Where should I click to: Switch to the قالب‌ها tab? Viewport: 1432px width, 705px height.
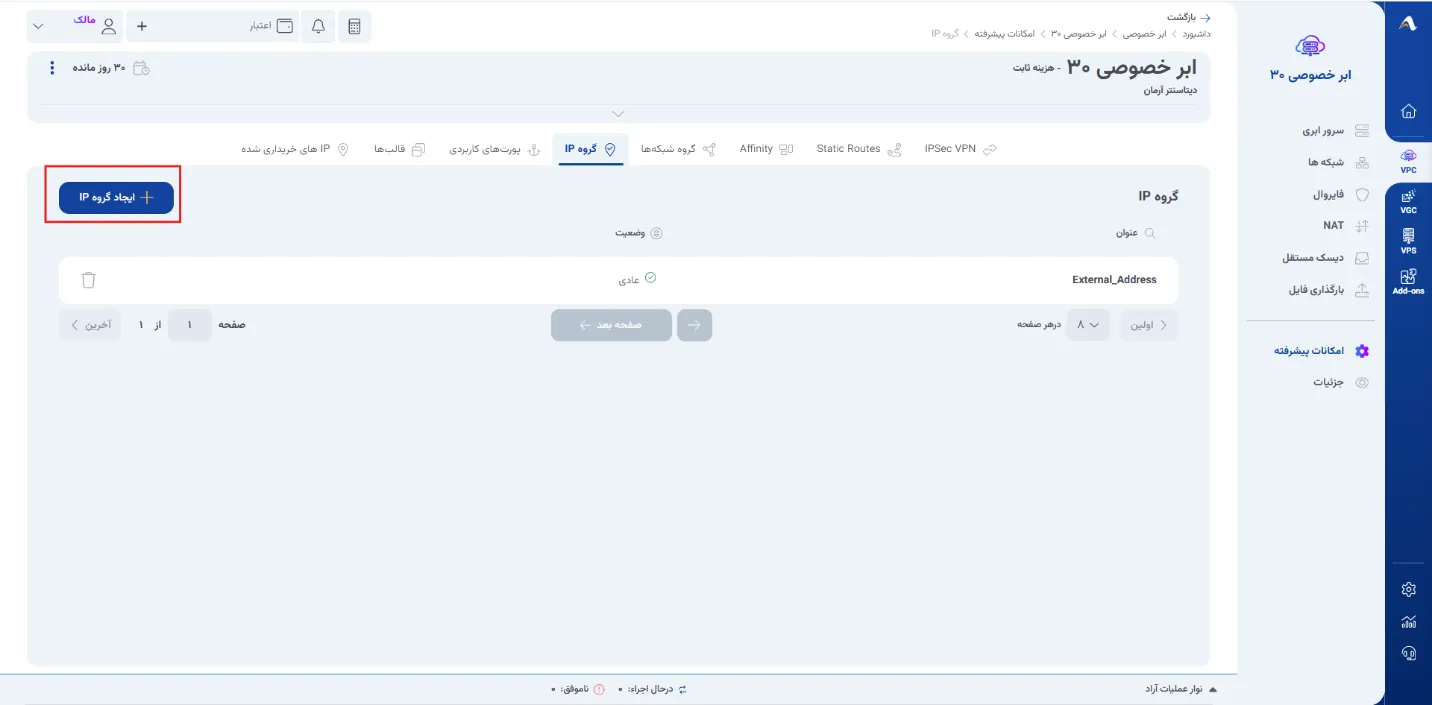coord(399,149)
